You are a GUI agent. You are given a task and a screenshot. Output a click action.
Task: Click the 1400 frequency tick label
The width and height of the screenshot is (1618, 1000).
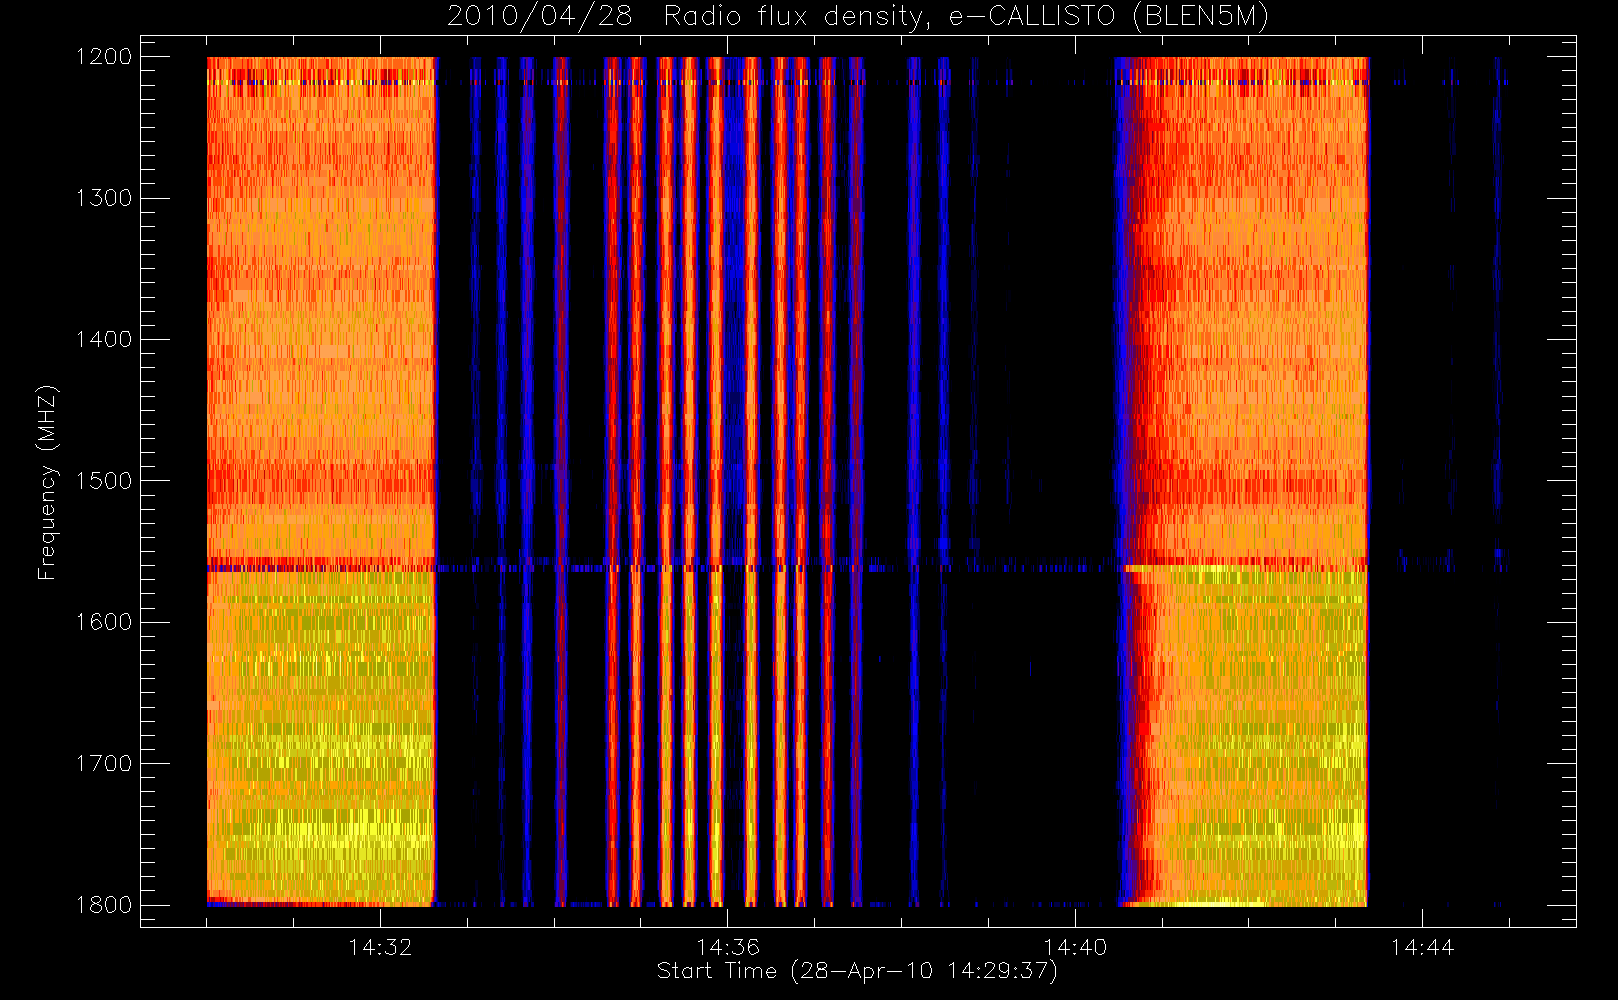(104, 340)
